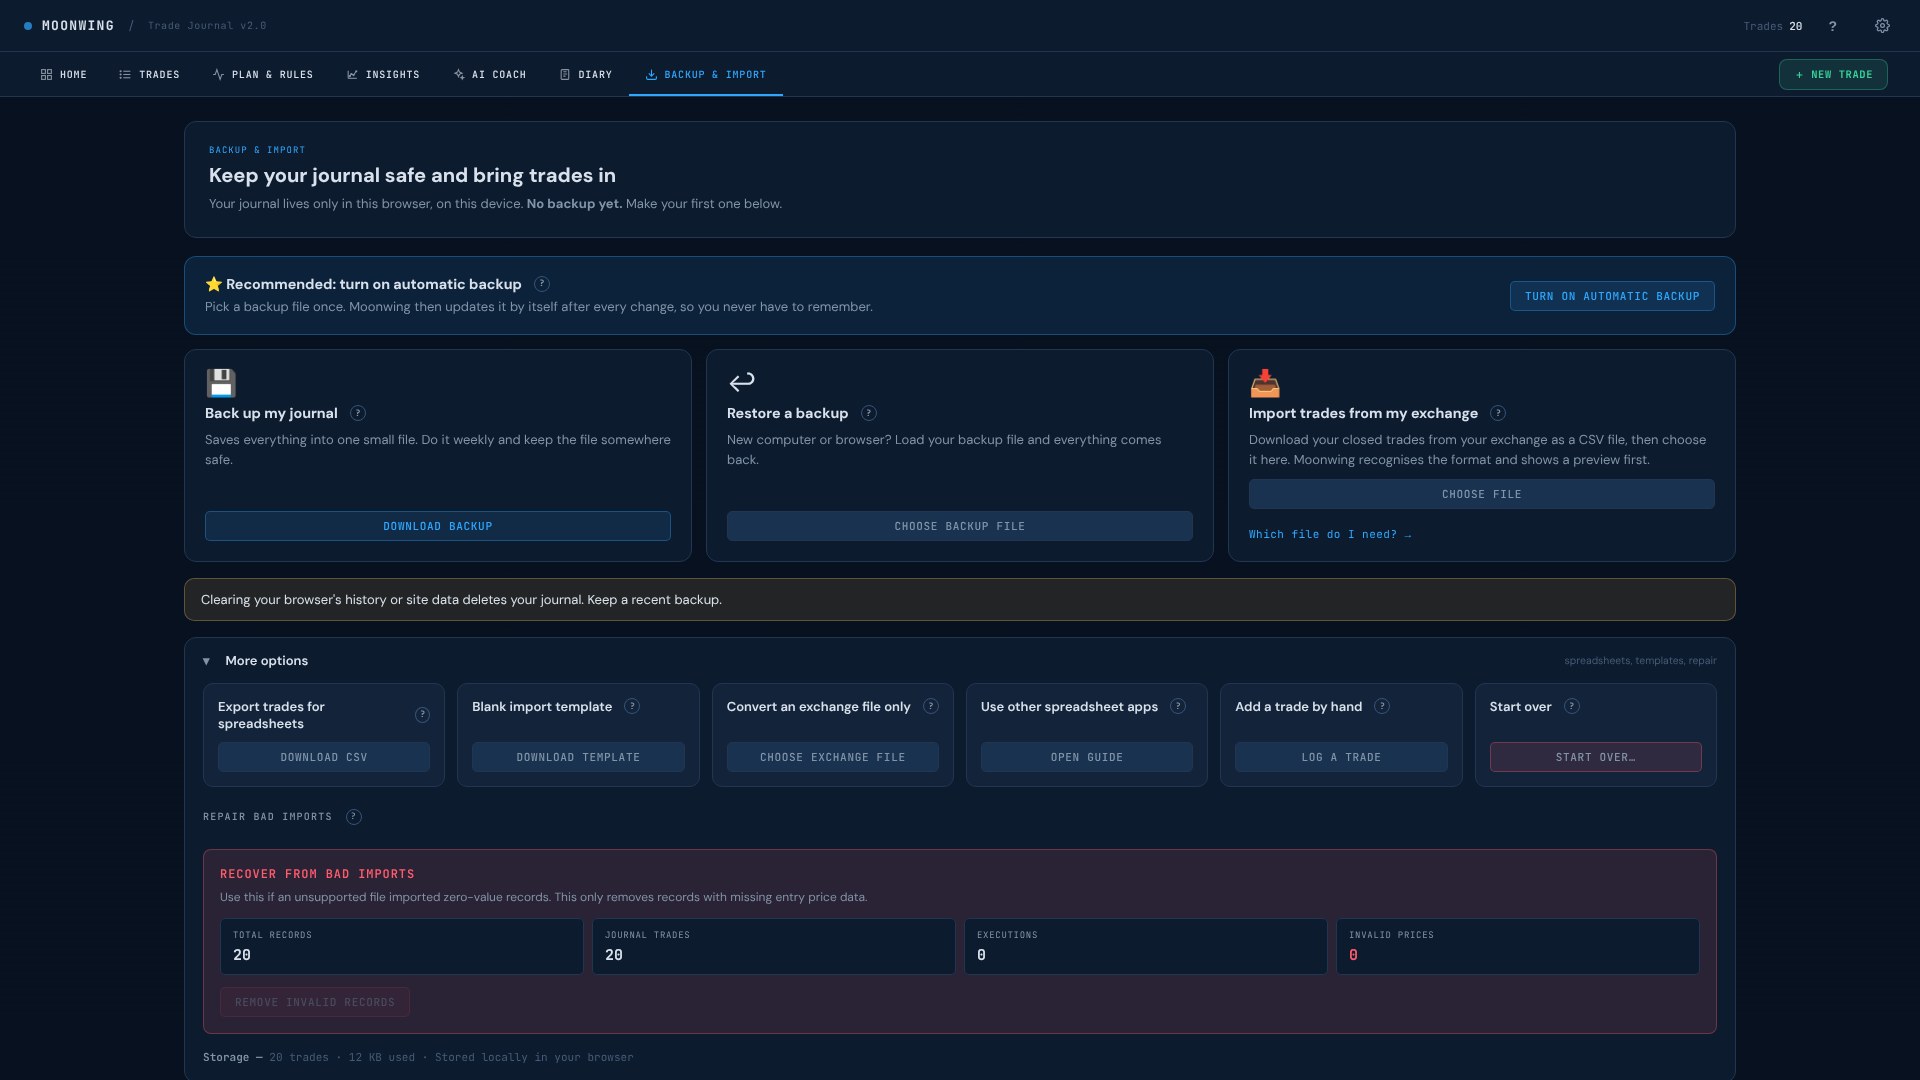Switch to the Diary tab

586,75
